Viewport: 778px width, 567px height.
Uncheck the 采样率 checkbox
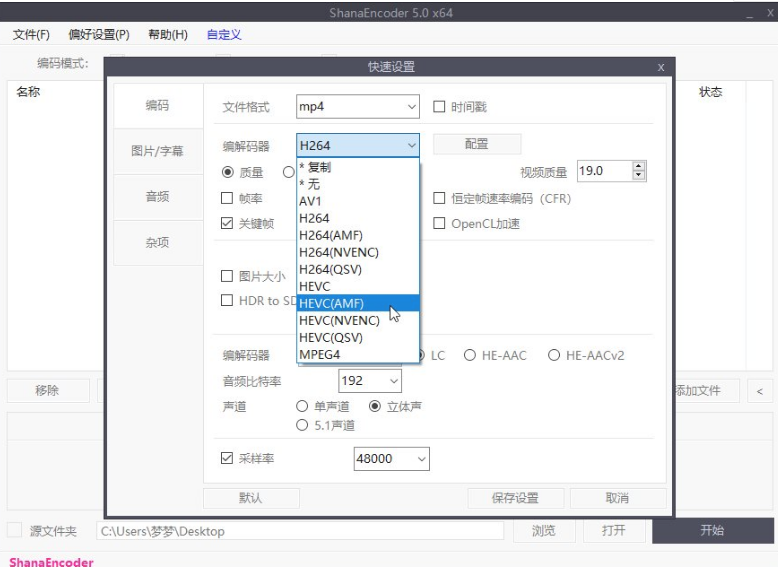[227, 458]
